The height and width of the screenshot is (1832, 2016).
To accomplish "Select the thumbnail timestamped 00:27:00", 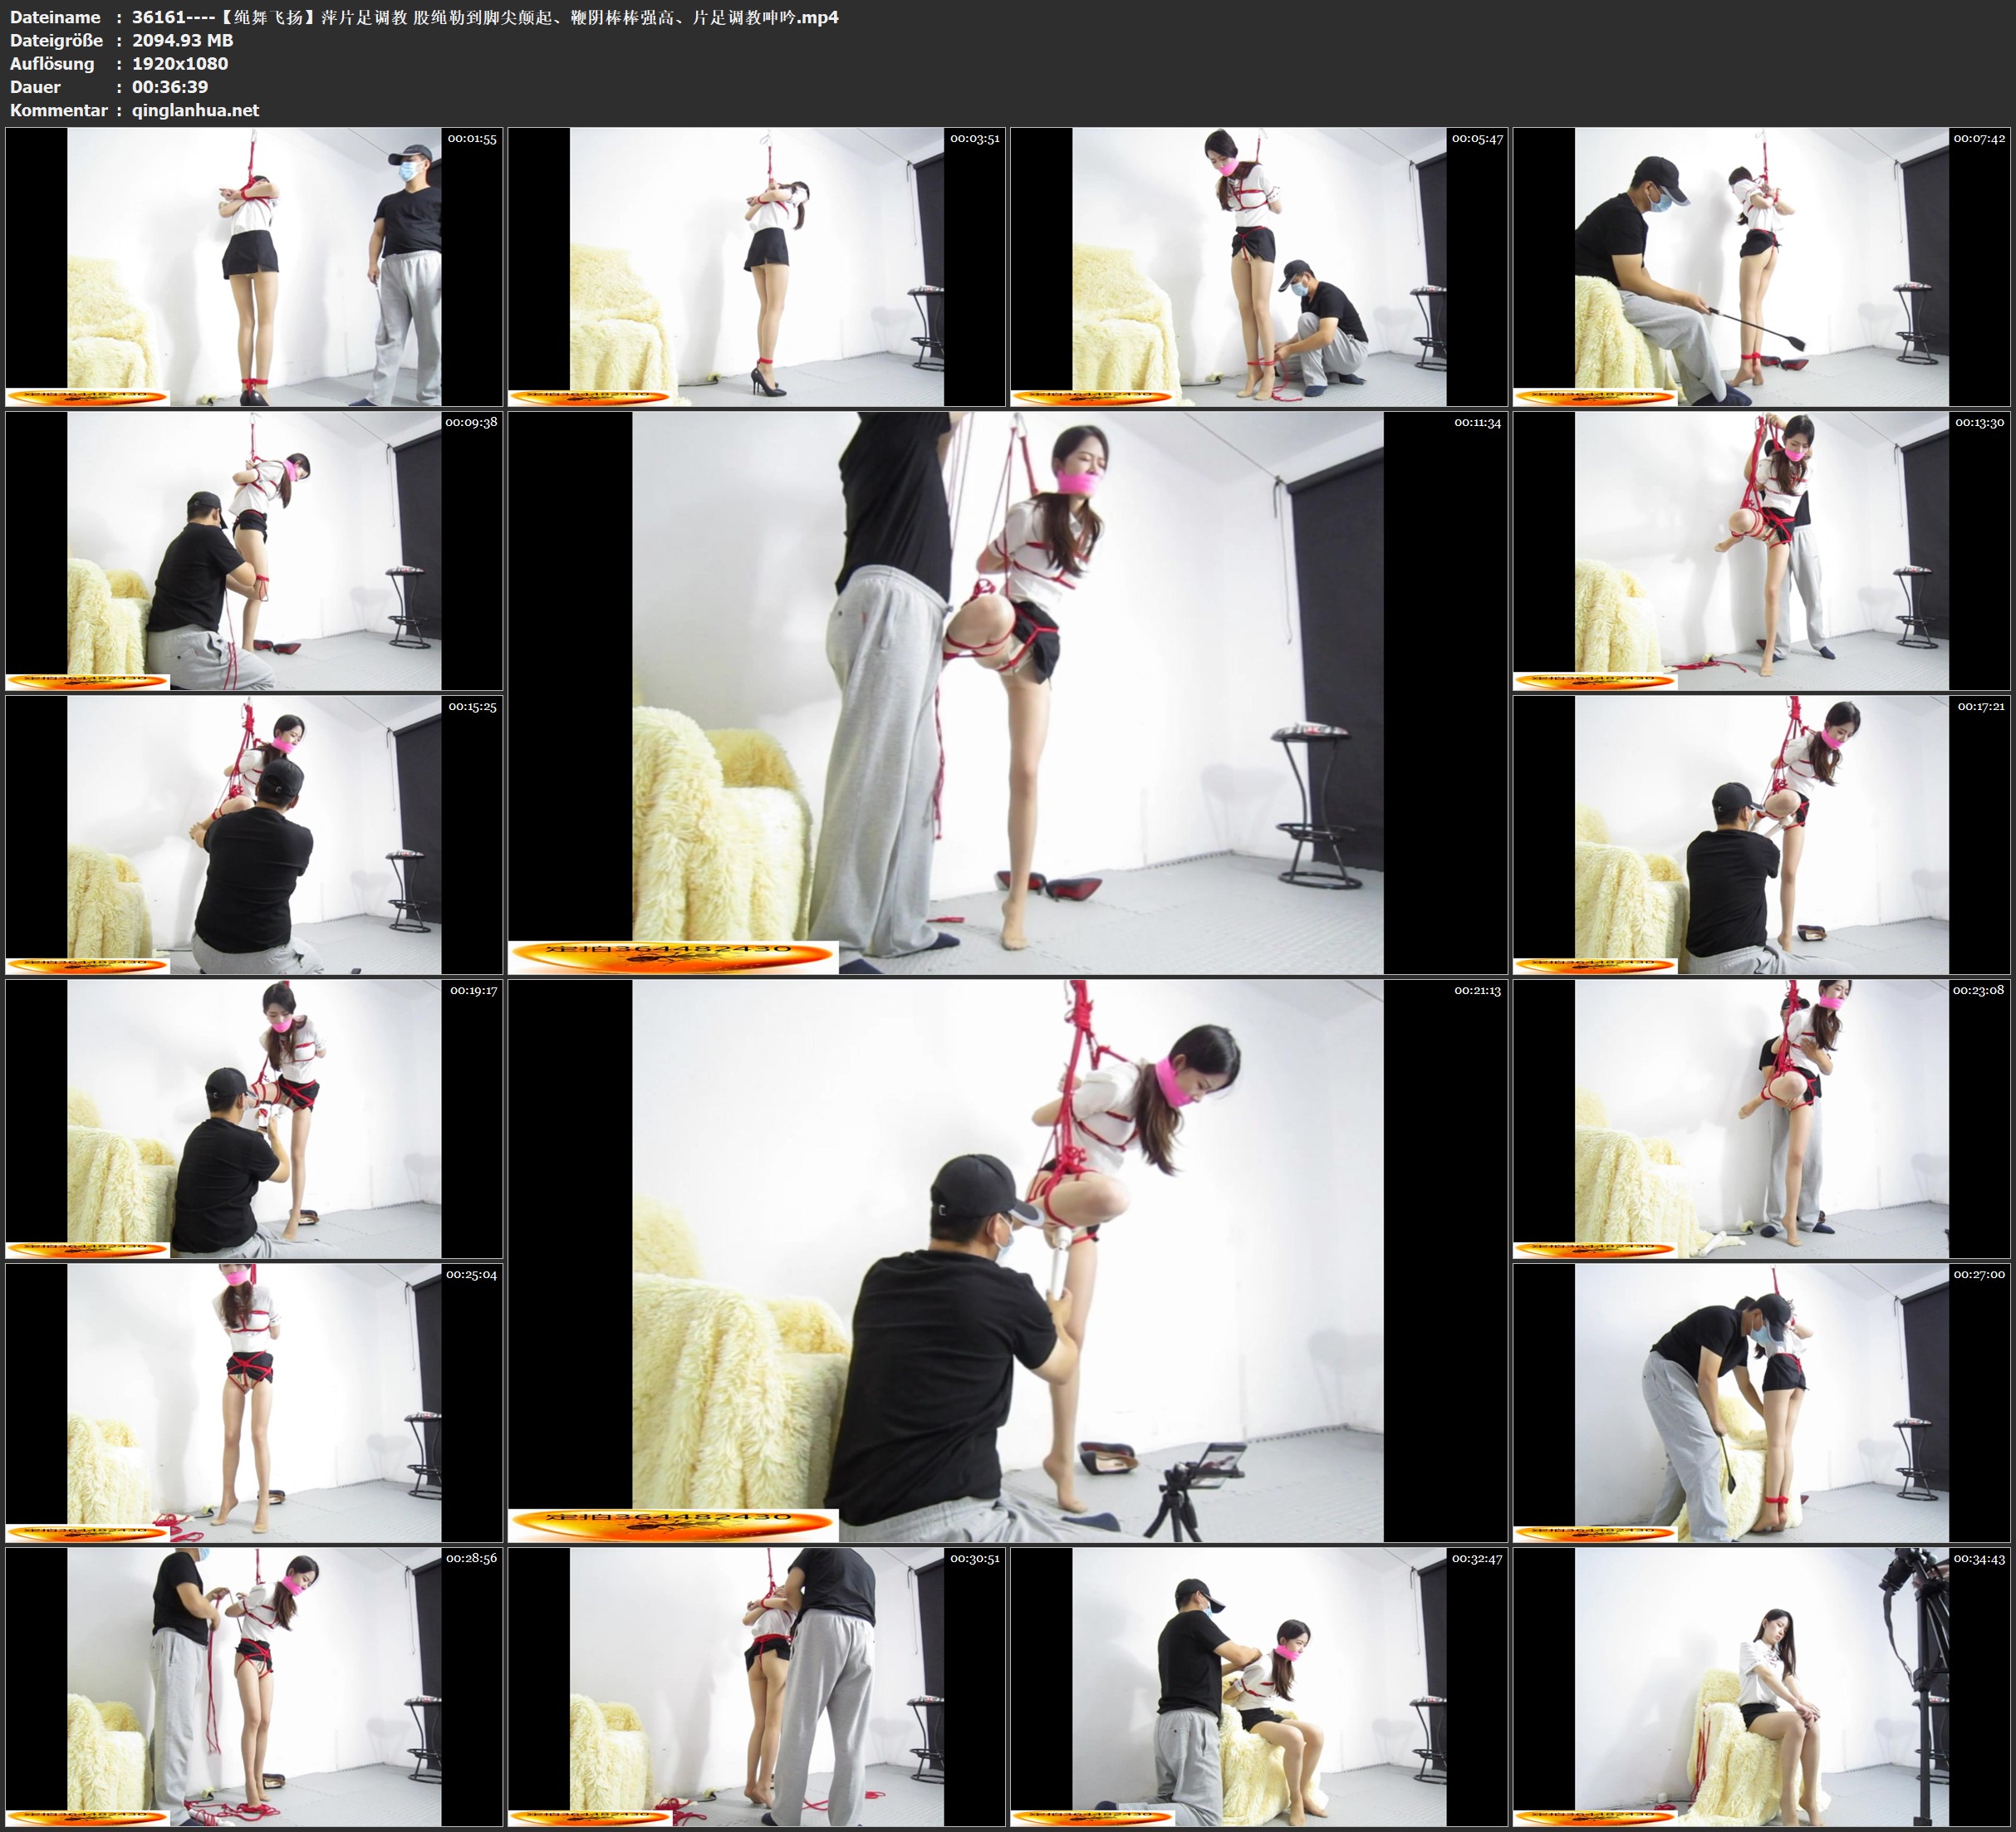I will 1761,1402.
